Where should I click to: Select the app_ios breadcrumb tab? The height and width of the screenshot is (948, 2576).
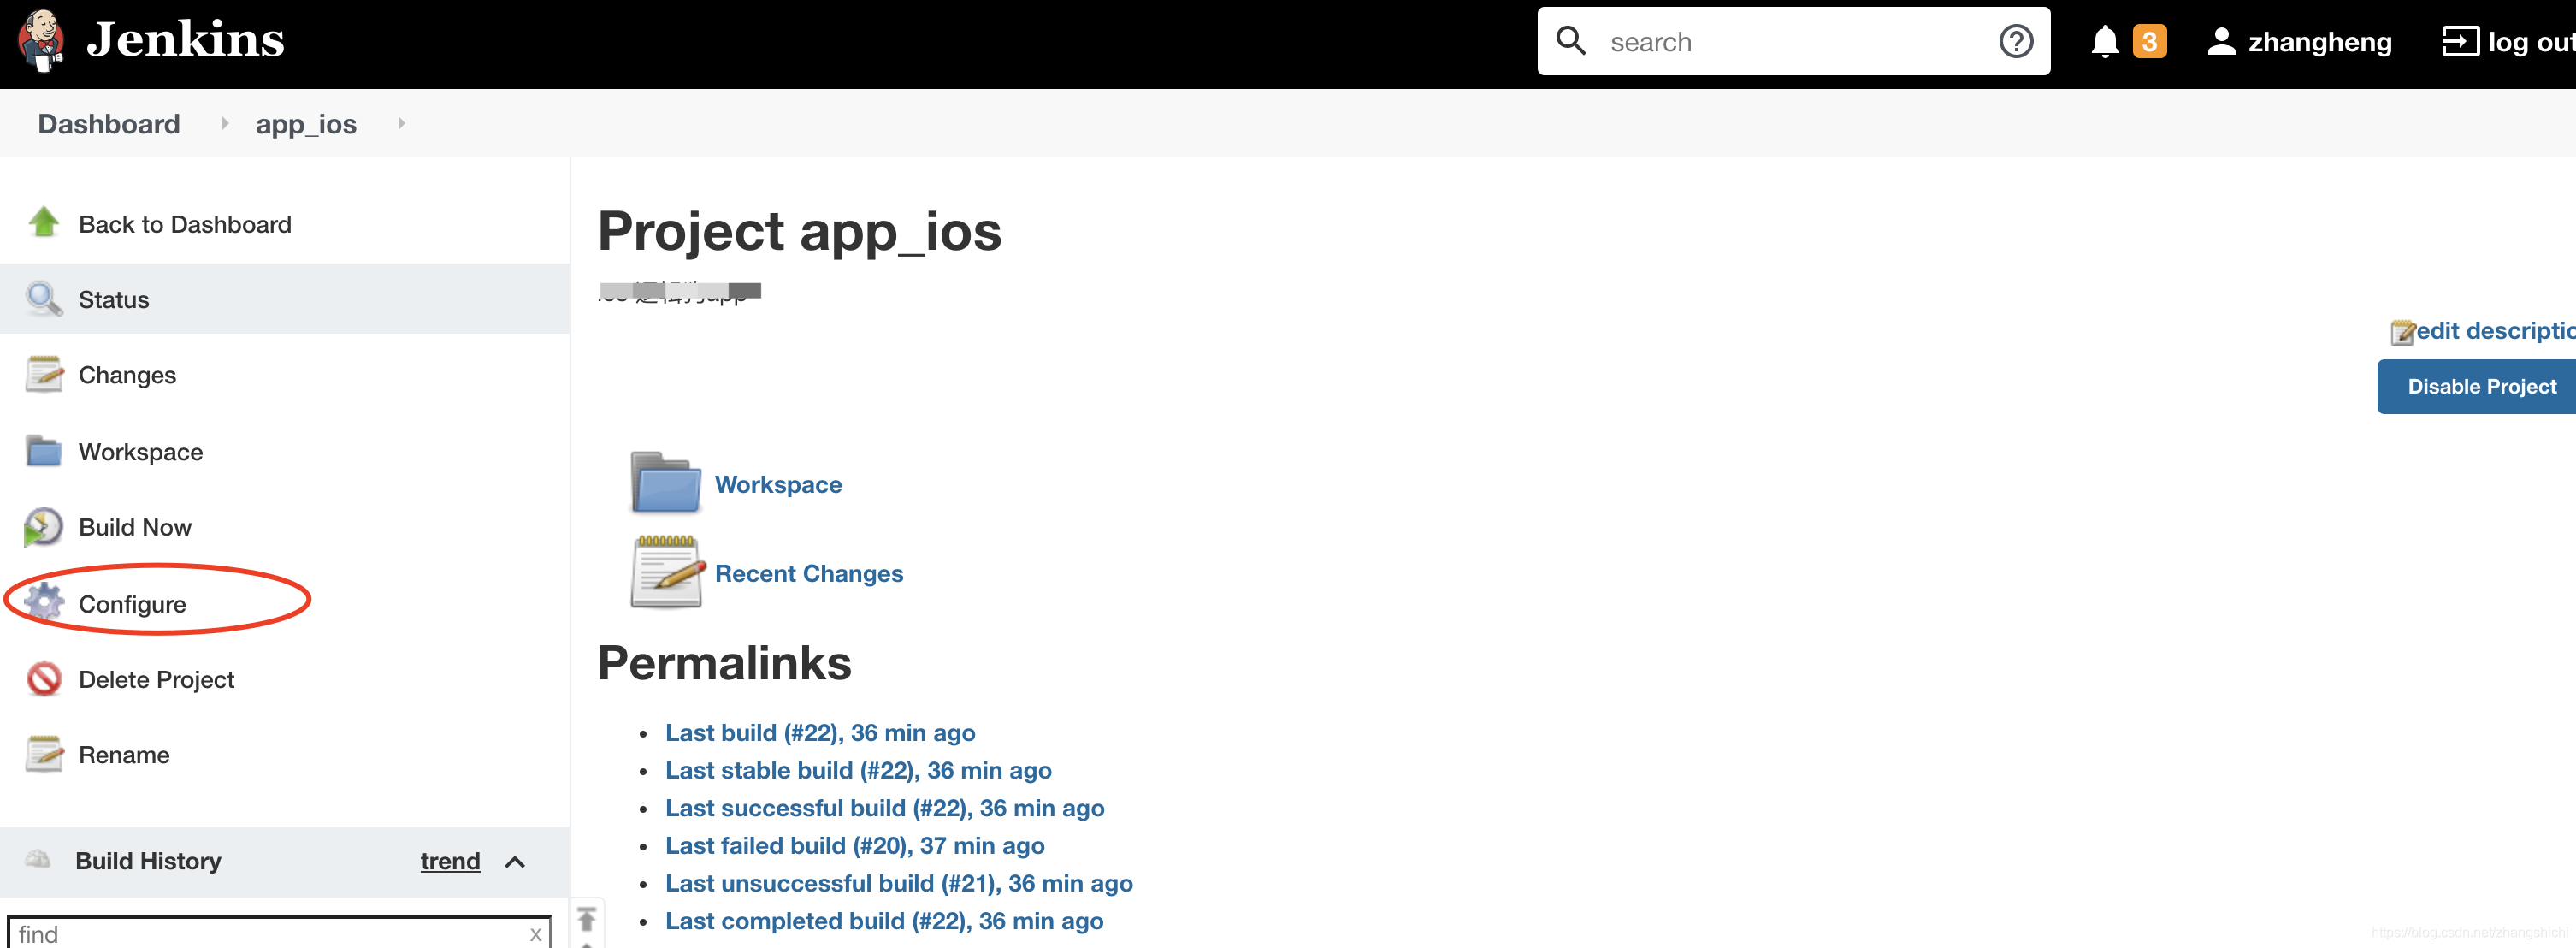pos(306,123)
